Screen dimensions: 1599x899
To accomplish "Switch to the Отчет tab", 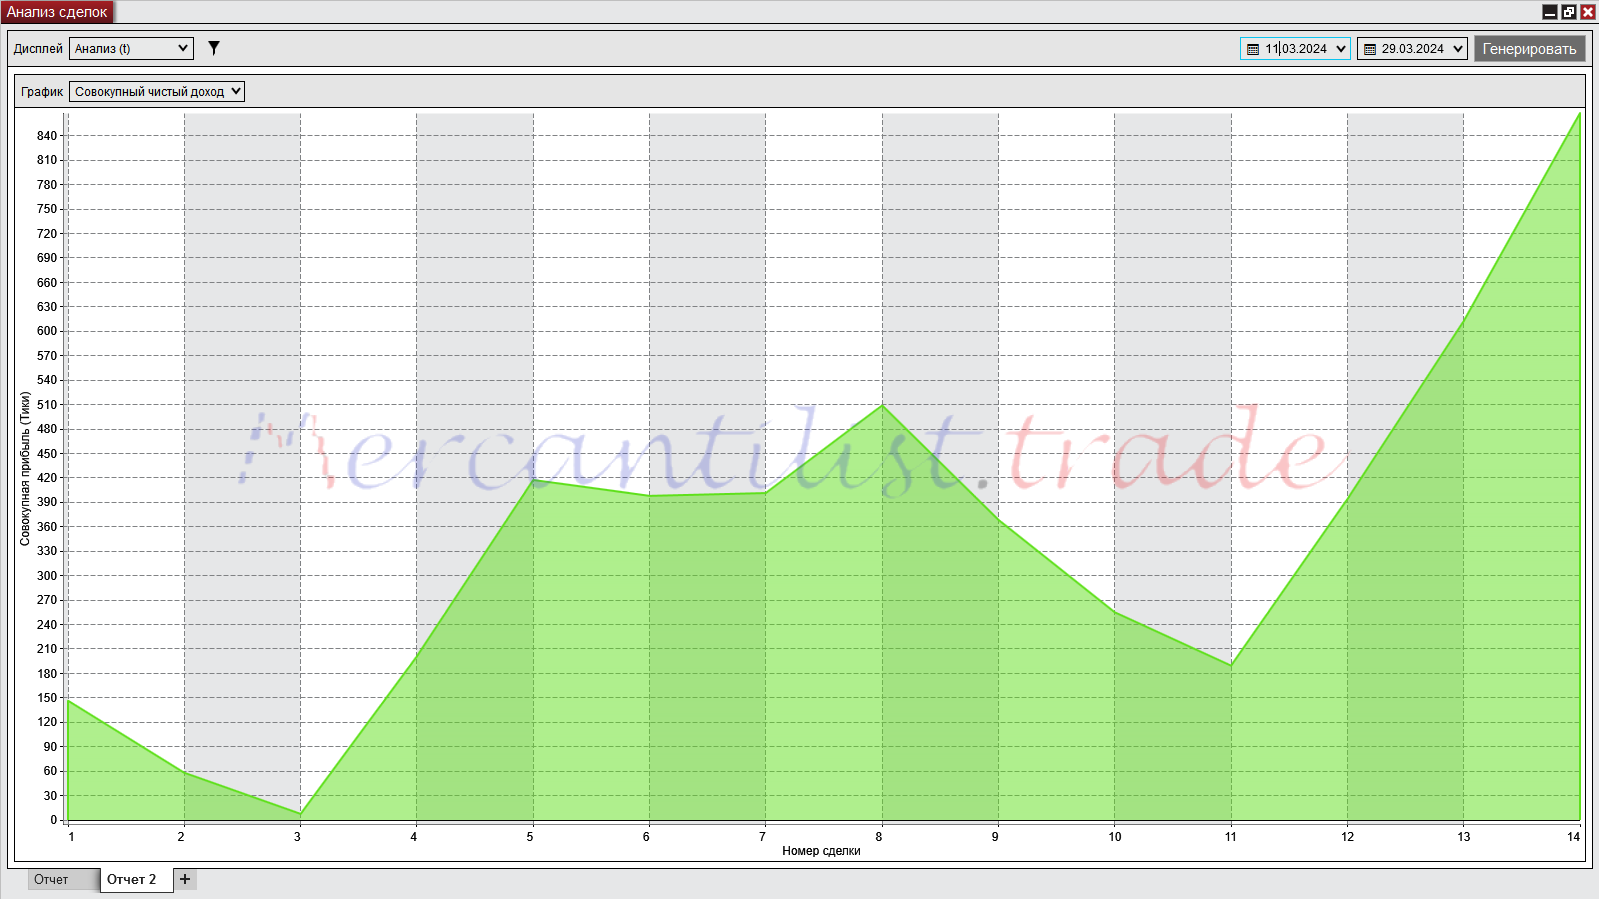I will (x=52, y=880).
